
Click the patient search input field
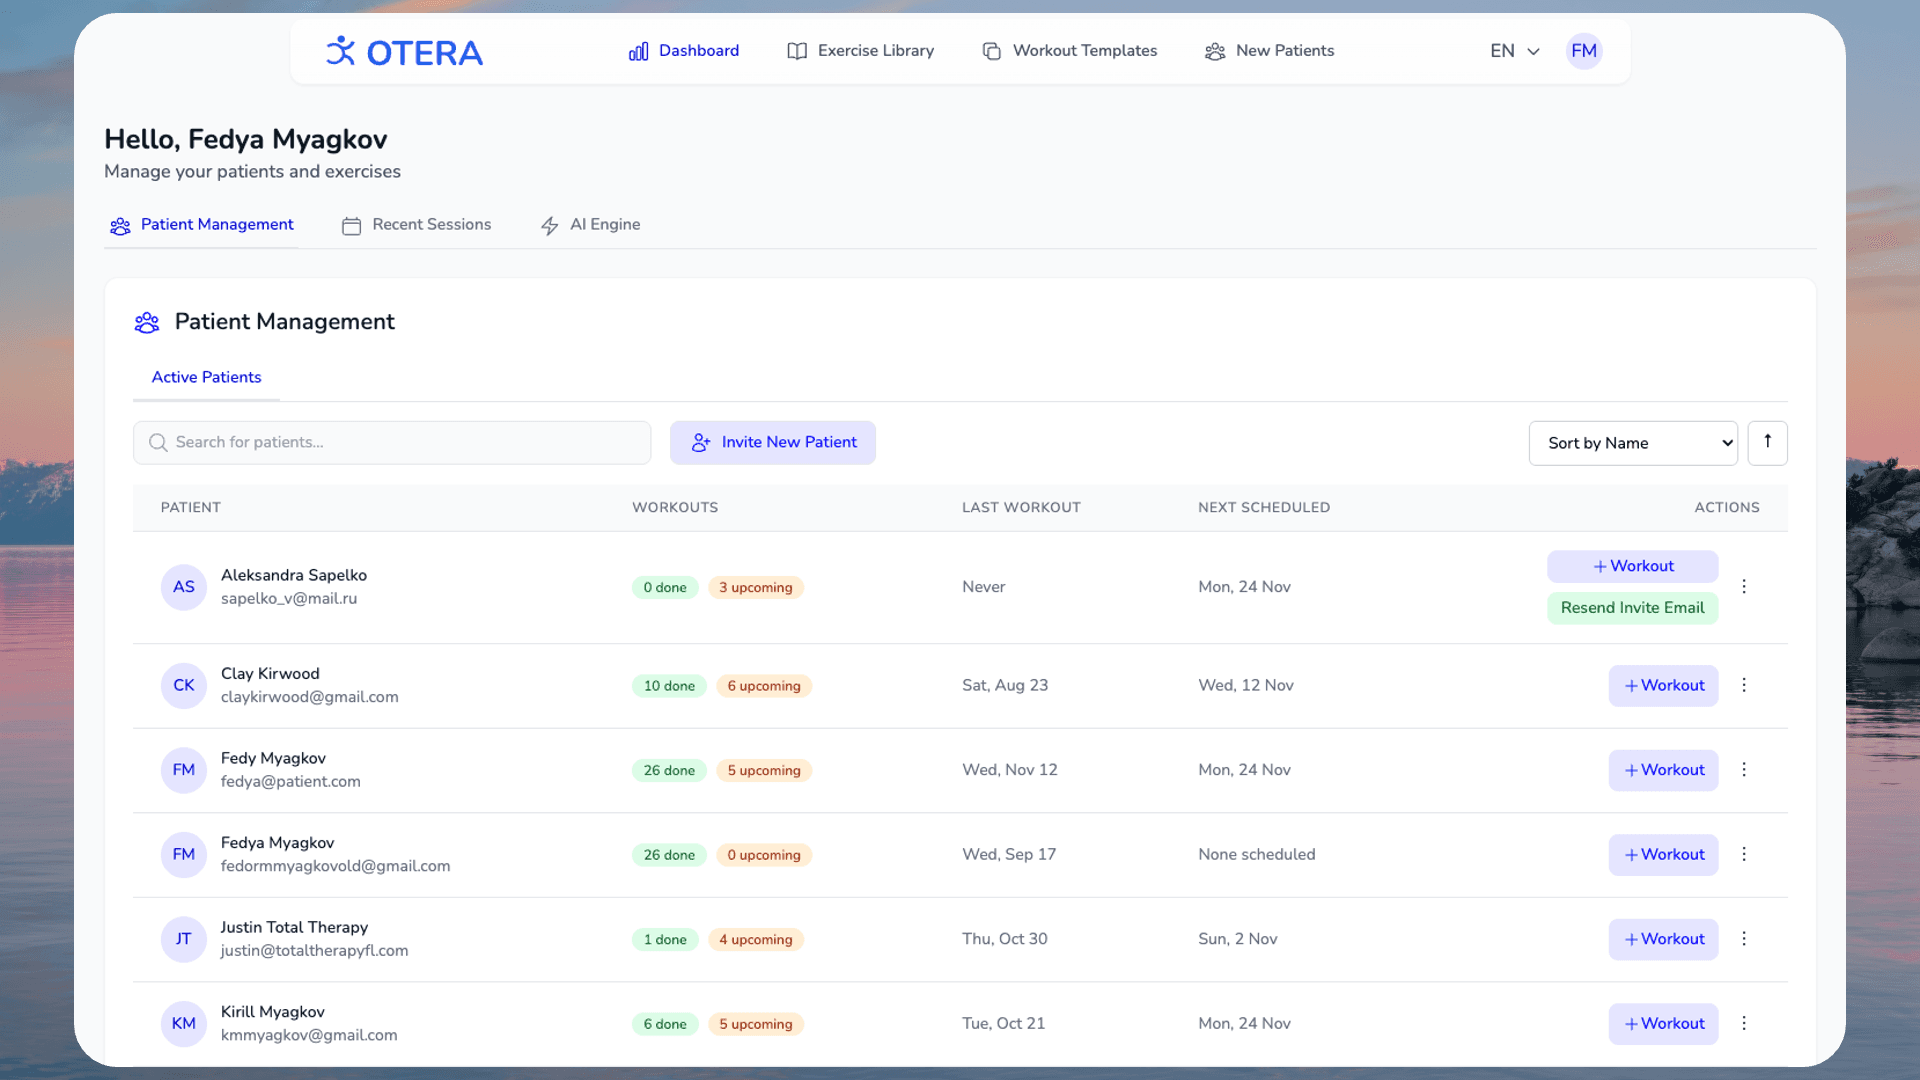click(x=392, y=442)
